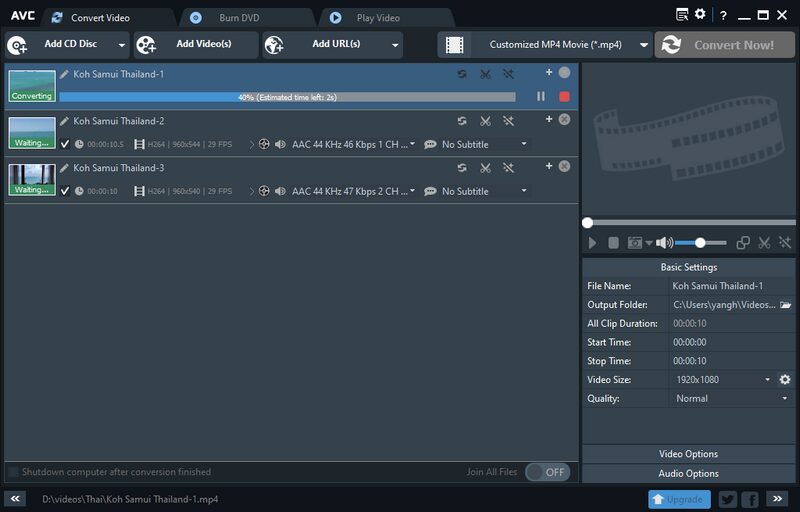Open Customized MP4 Movie output profile dropdown
The height and width of the screenshot is (512, 800).
pyautogui.click(x=544, y=45)
